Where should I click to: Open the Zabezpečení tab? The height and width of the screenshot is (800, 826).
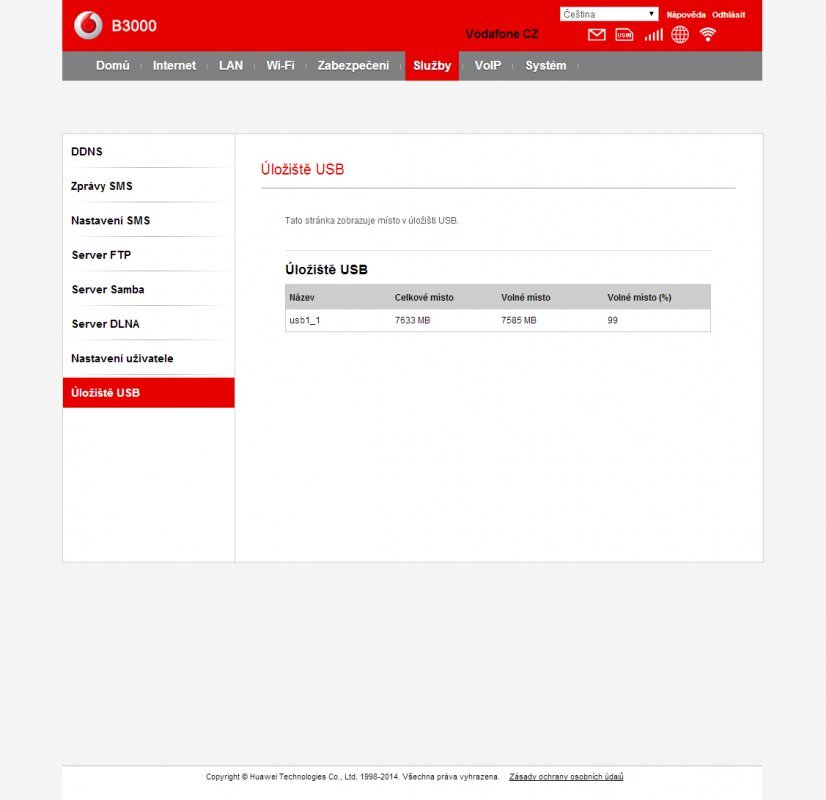coord(353,66)
